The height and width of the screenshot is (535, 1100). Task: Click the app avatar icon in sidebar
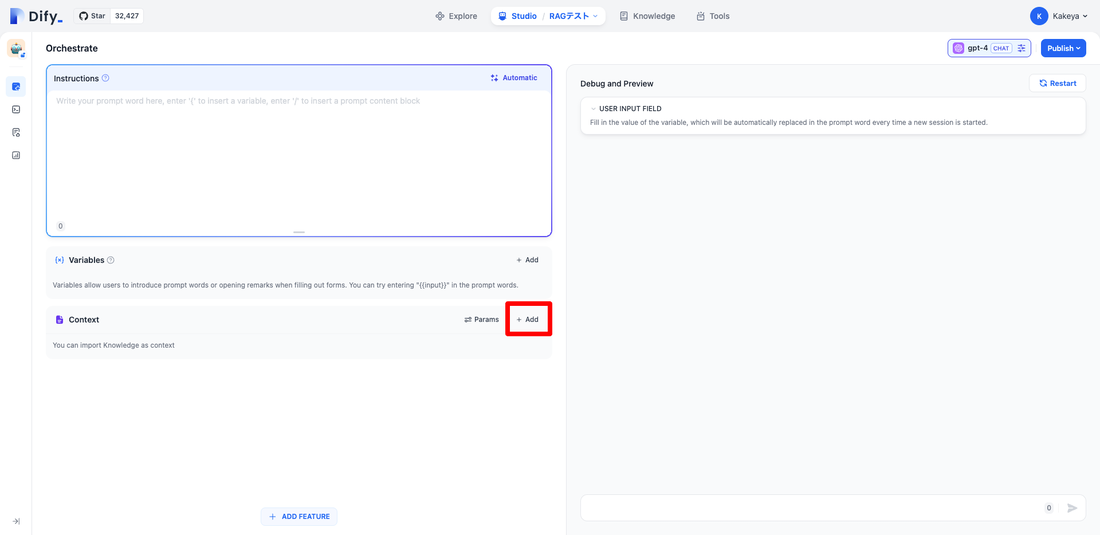tap(16, 49)
